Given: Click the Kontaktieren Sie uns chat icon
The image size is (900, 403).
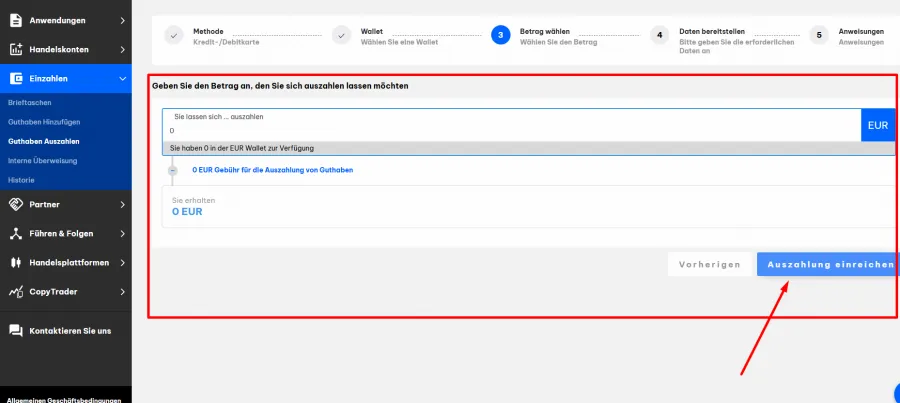Looking at the screenshot, I should (16, 330).
